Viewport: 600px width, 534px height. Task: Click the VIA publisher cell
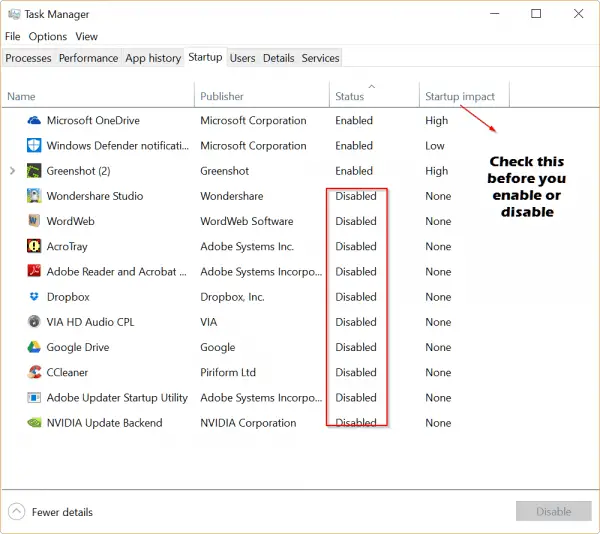click(209, 322)
